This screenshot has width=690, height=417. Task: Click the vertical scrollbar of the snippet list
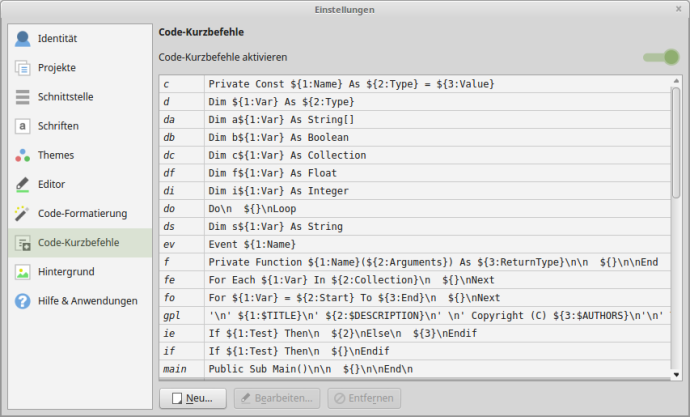tap(675, 150)
